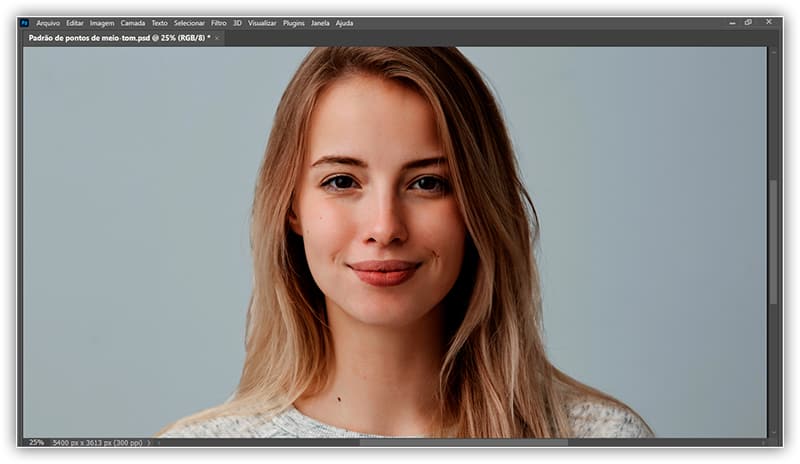
Task: Open the Arquivo menu
Action: coord(48,23)
